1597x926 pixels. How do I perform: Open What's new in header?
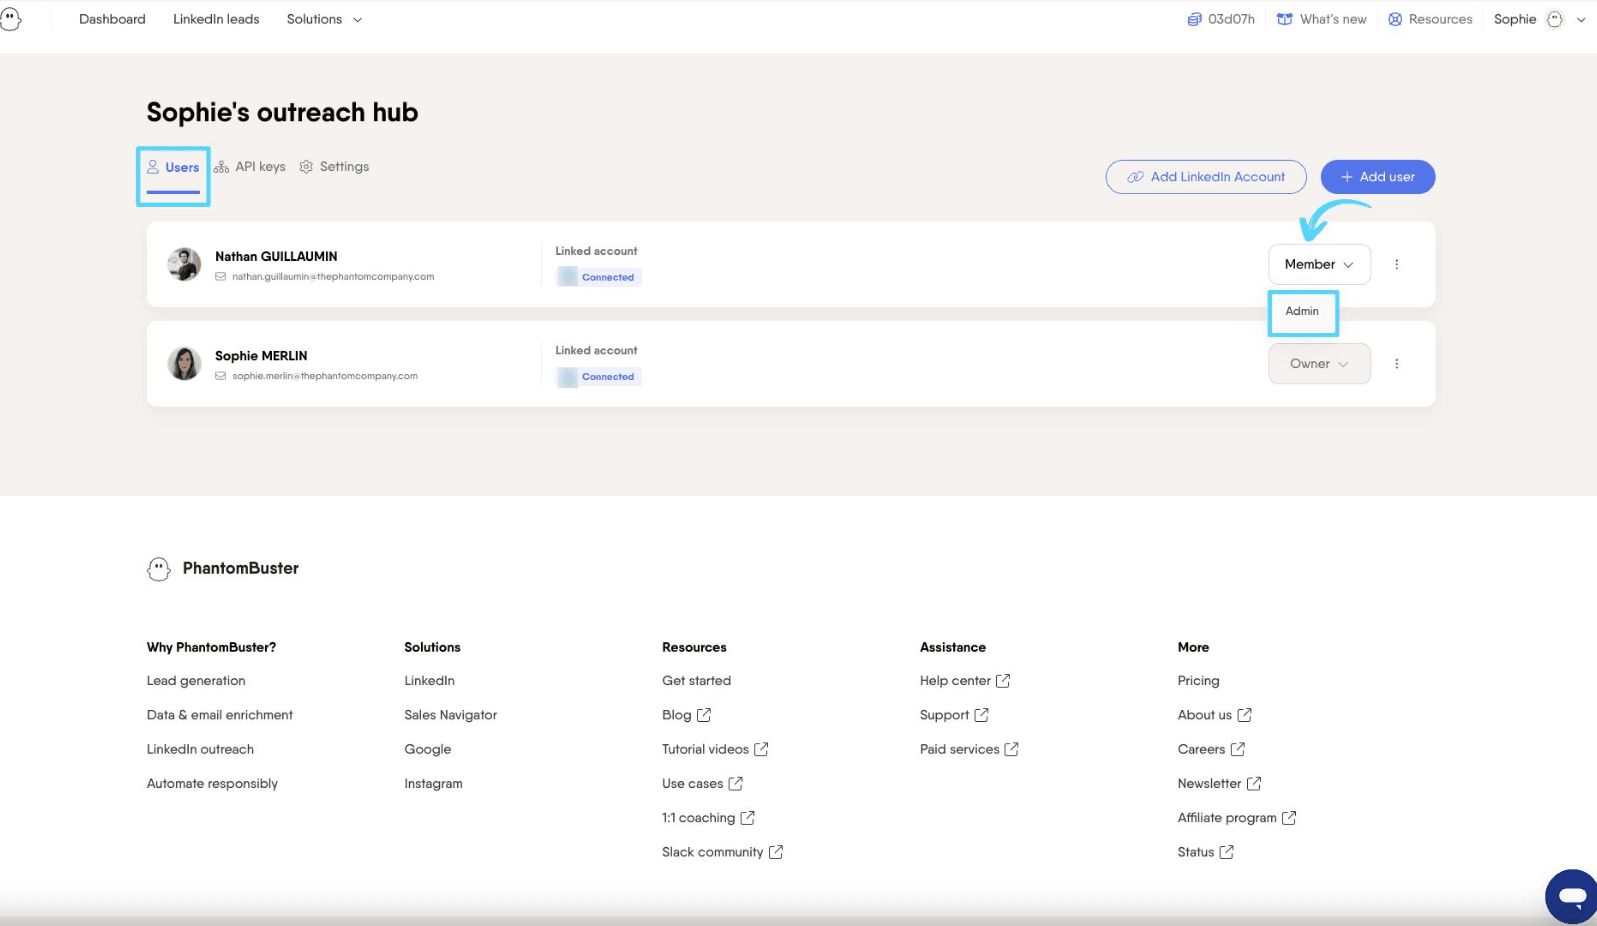pos(1322,19)
